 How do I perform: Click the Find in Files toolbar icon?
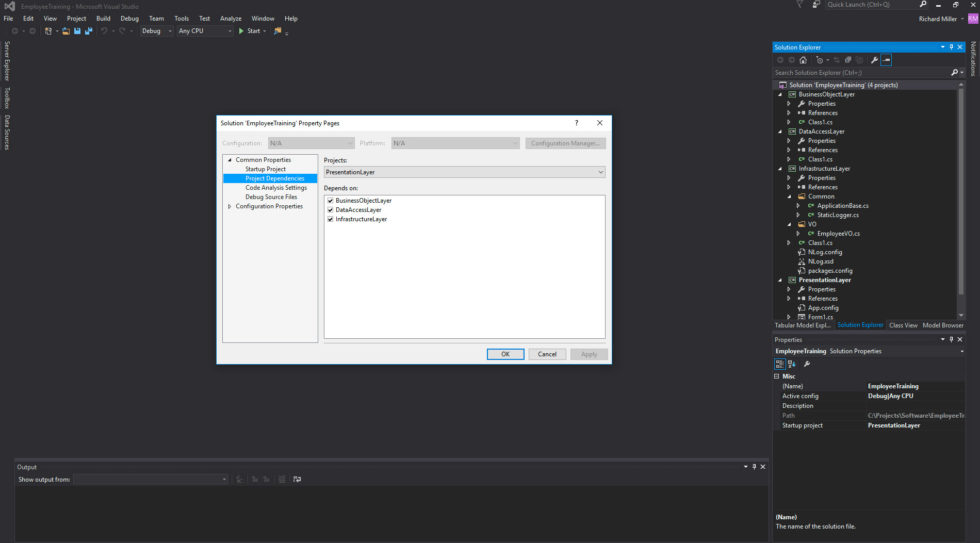[x=278, y=31]
